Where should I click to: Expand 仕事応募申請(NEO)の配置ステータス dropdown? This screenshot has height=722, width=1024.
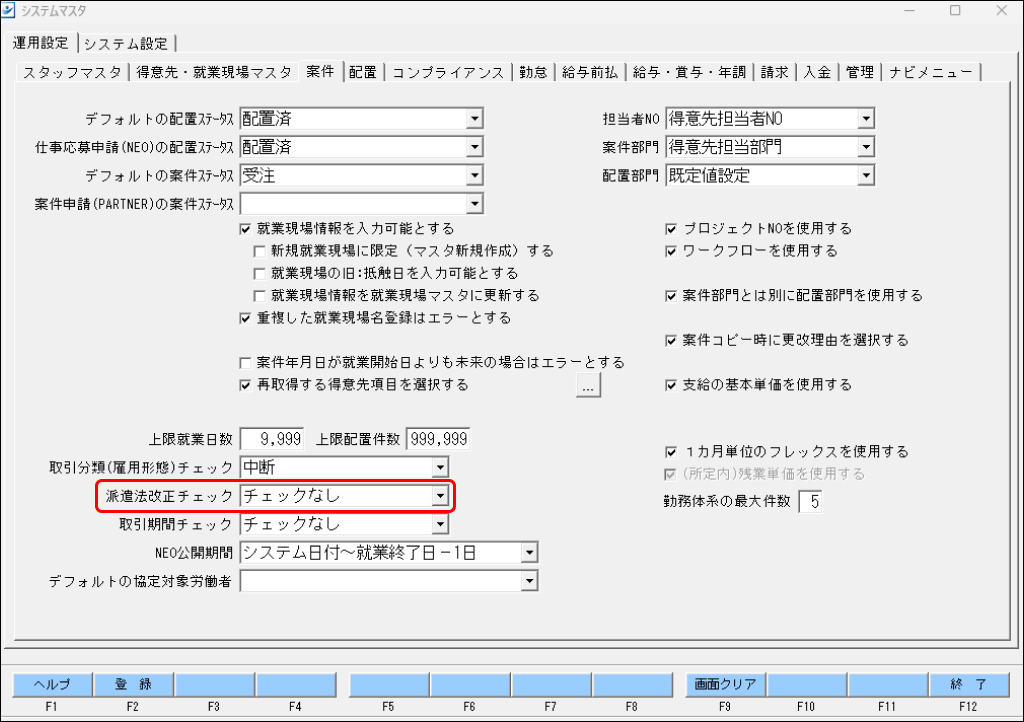pyautogui.click(x=475, y=147)
